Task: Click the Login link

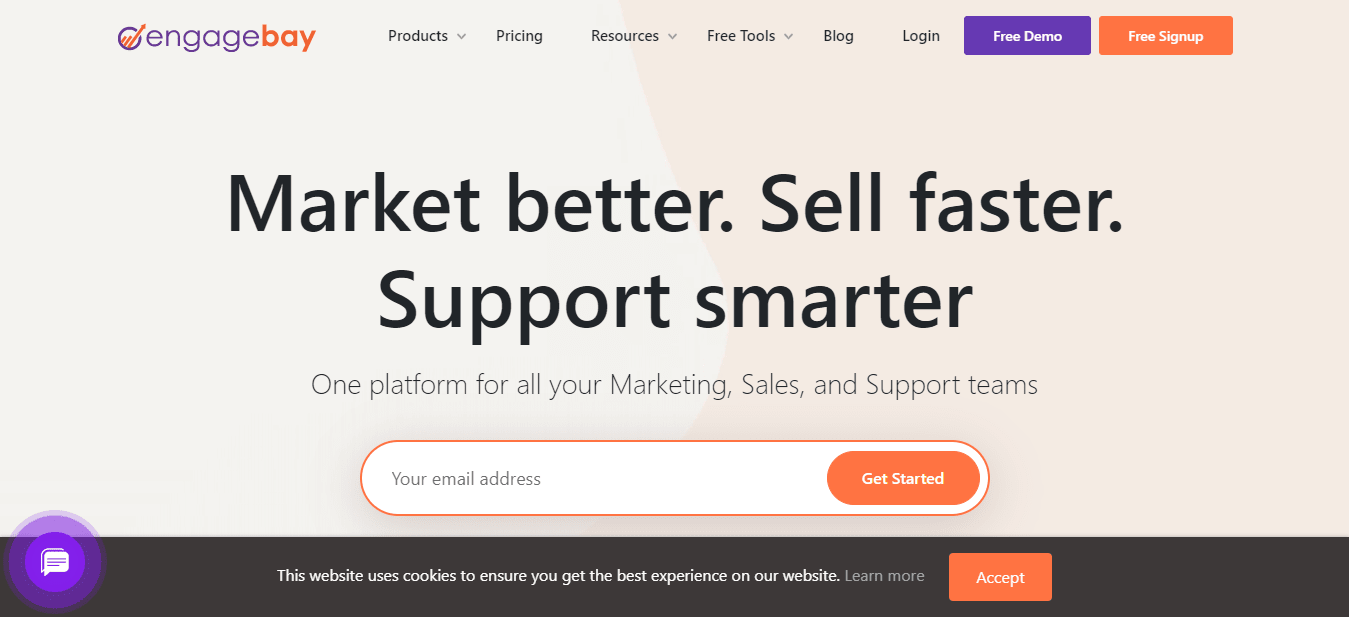Action: [x=921, y=36]
